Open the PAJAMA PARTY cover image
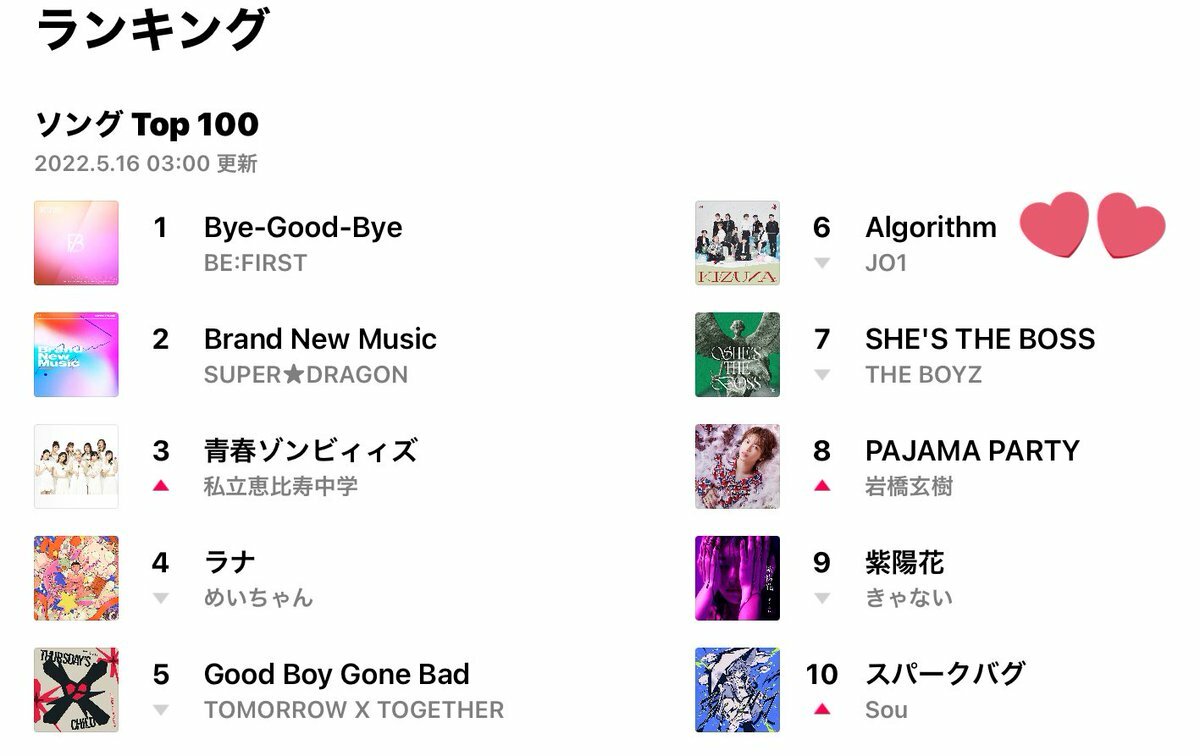The width and height of the screenshot is (1200, 756). tap(737, 467)
